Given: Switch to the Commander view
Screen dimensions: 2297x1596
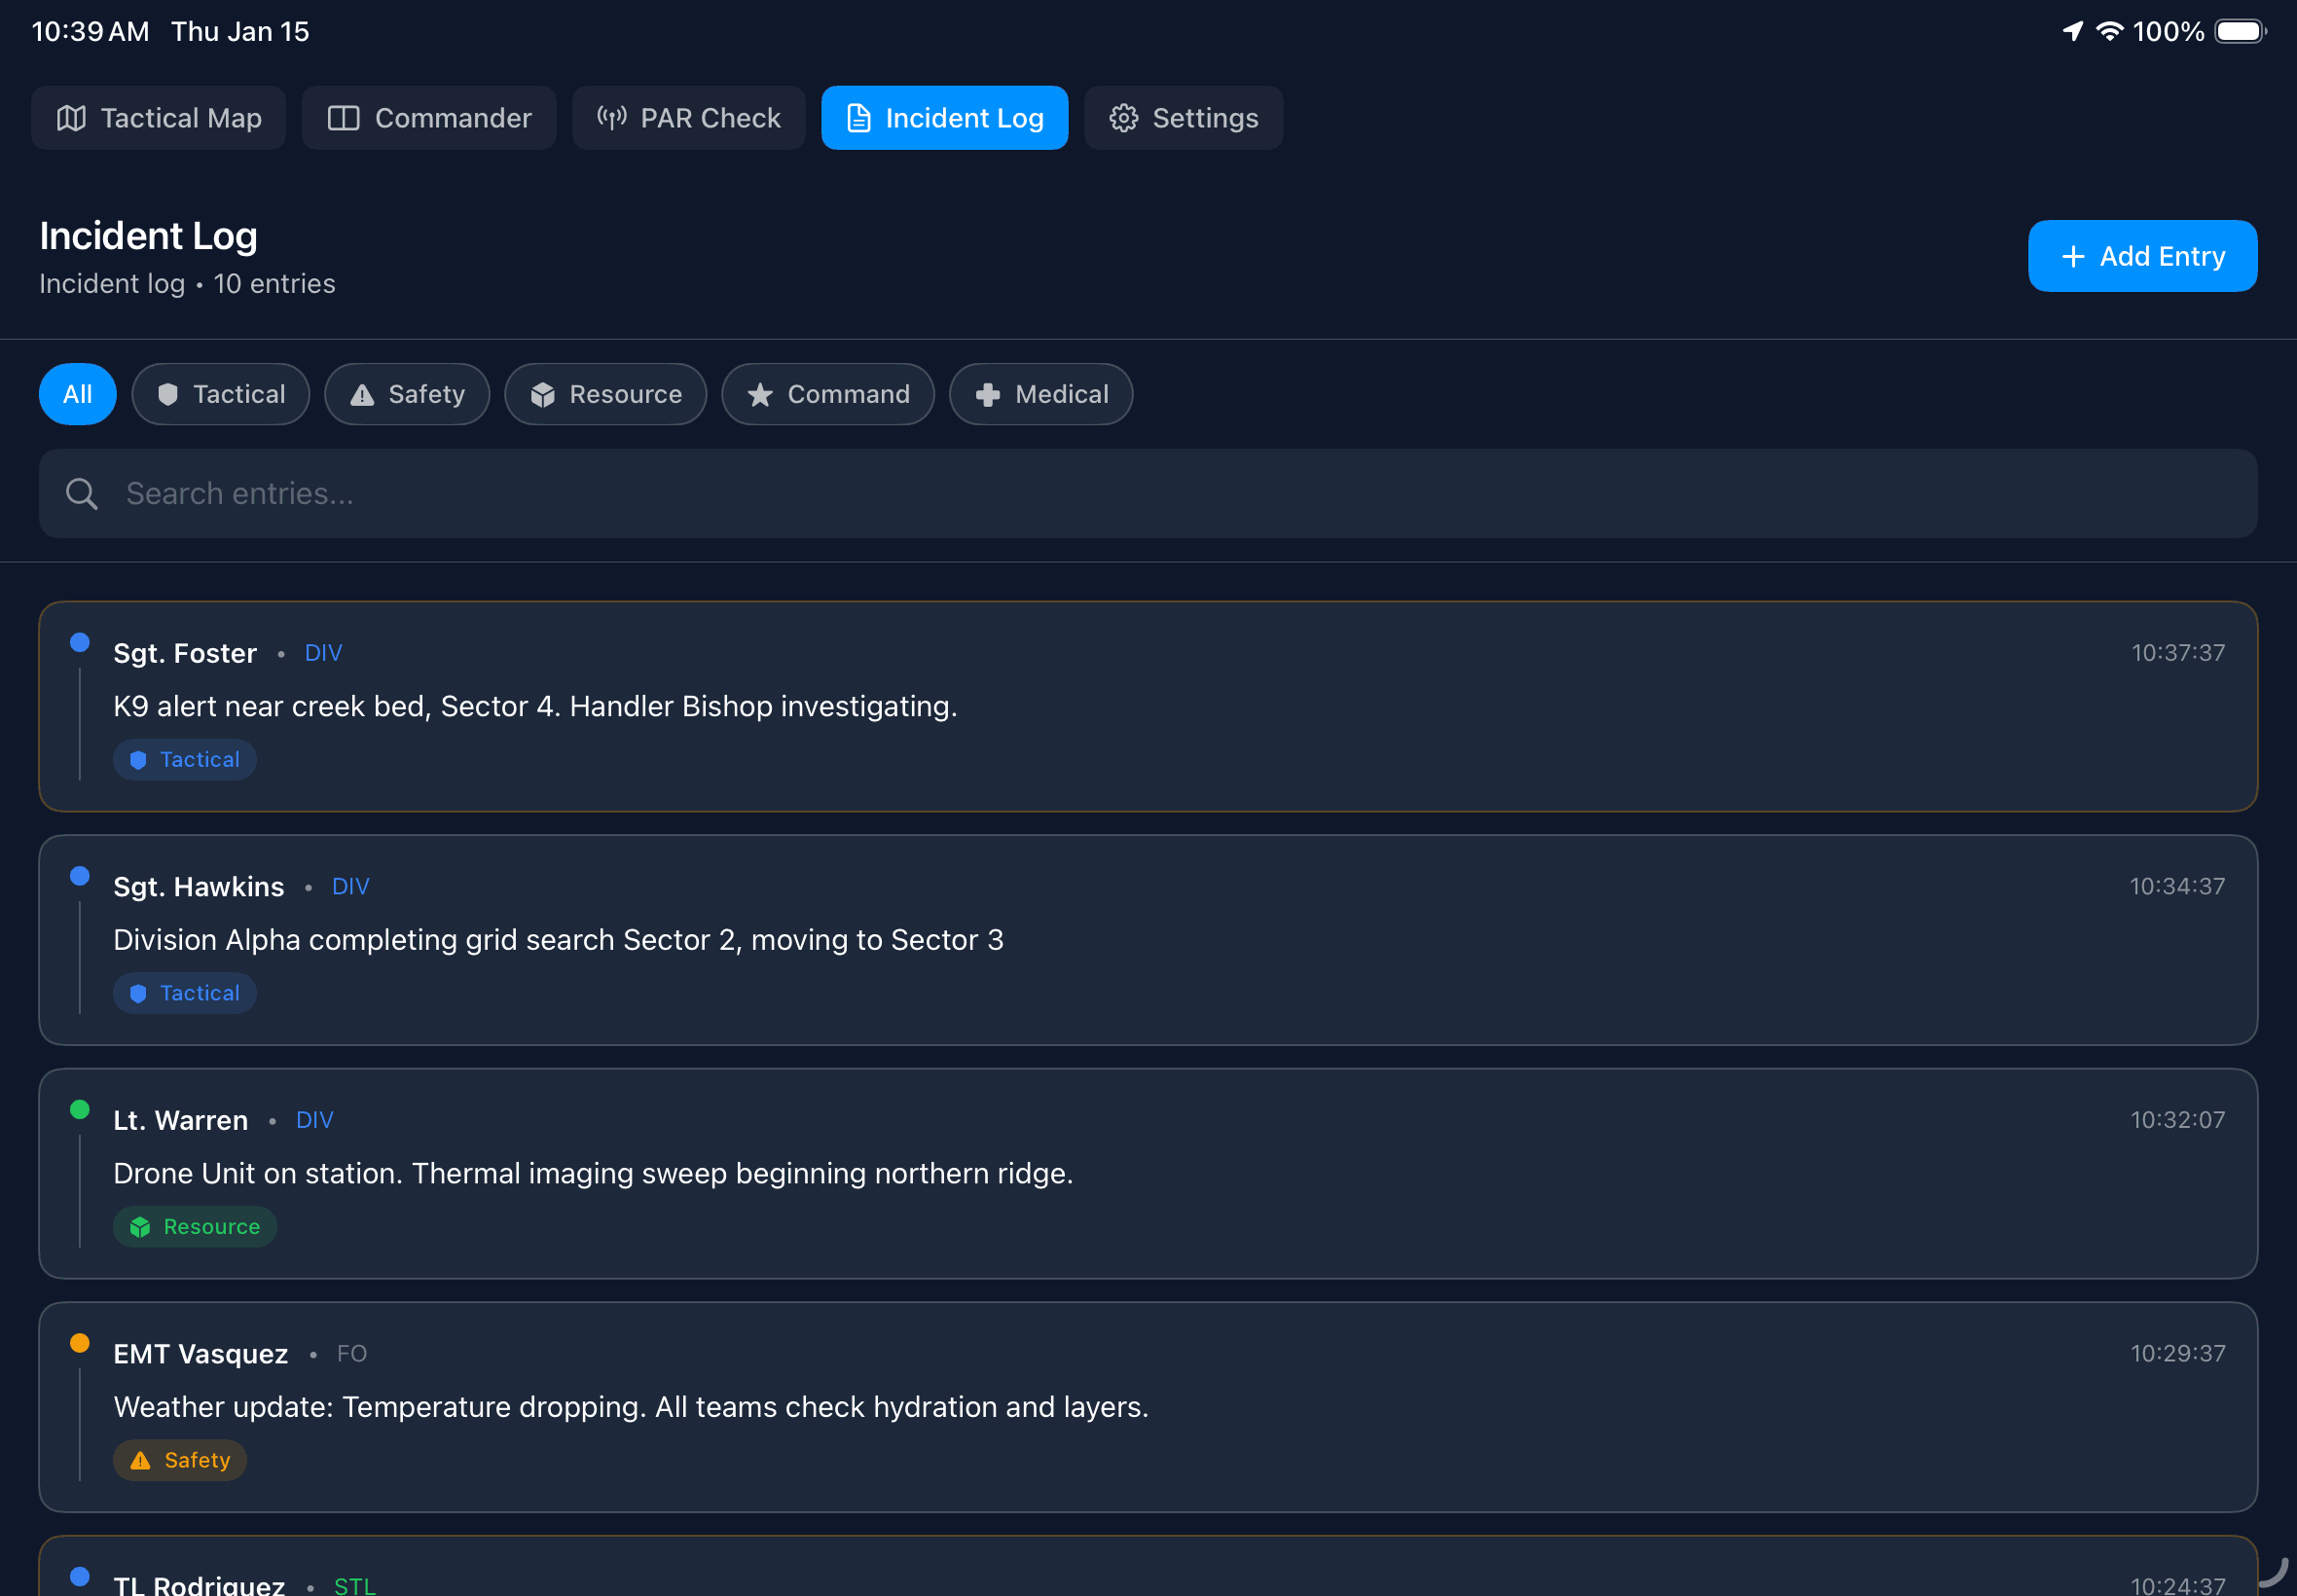Looking at the screenshot, I should click(429, 118).
